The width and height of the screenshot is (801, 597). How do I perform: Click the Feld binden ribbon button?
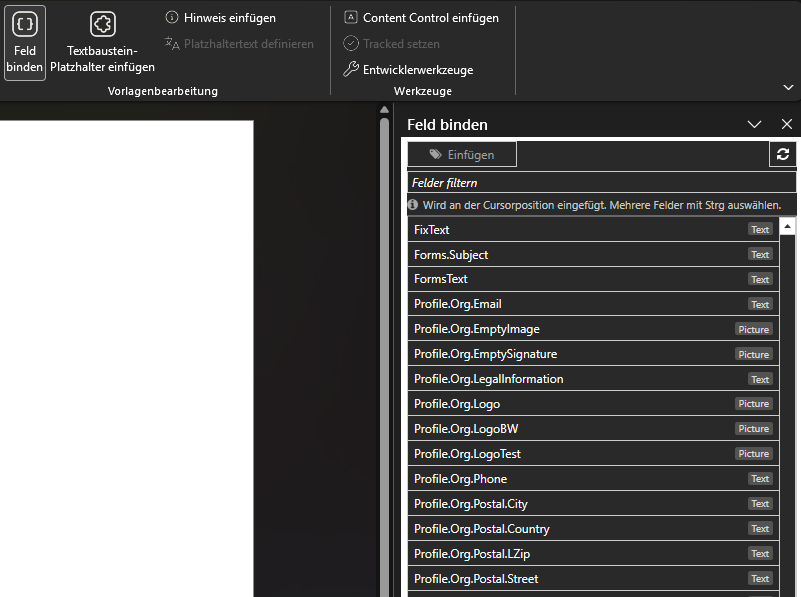pos(25,43)
